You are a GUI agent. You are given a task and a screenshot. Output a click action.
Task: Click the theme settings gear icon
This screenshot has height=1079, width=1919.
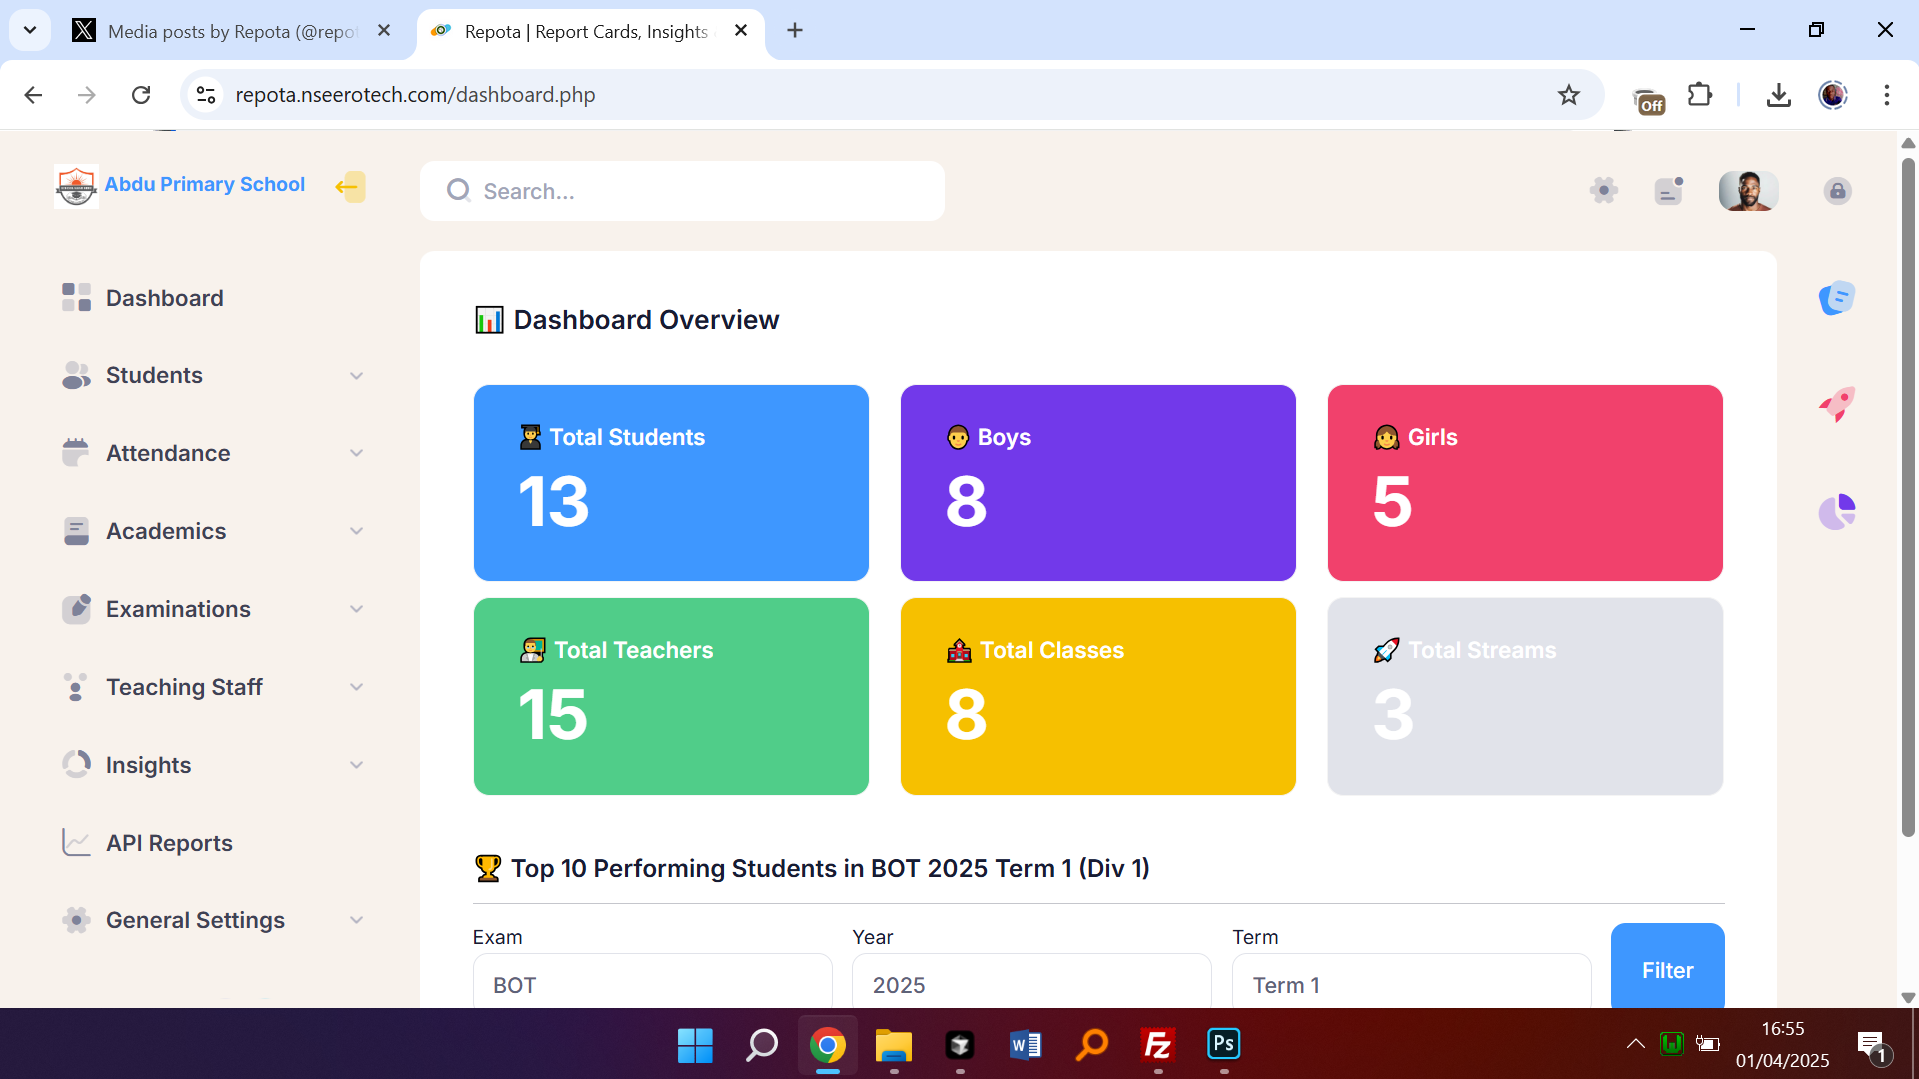click(1603, 190)
